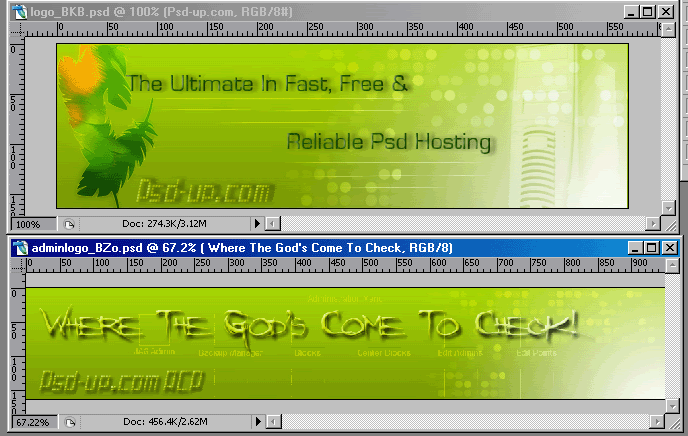Click scroll up arrow in adminlogo_BZo.psd window

click(x=672, y=266)
